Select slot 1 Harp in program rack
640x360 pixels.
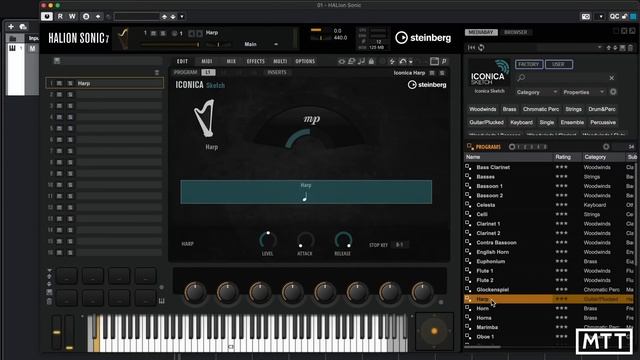pos(104,83)
